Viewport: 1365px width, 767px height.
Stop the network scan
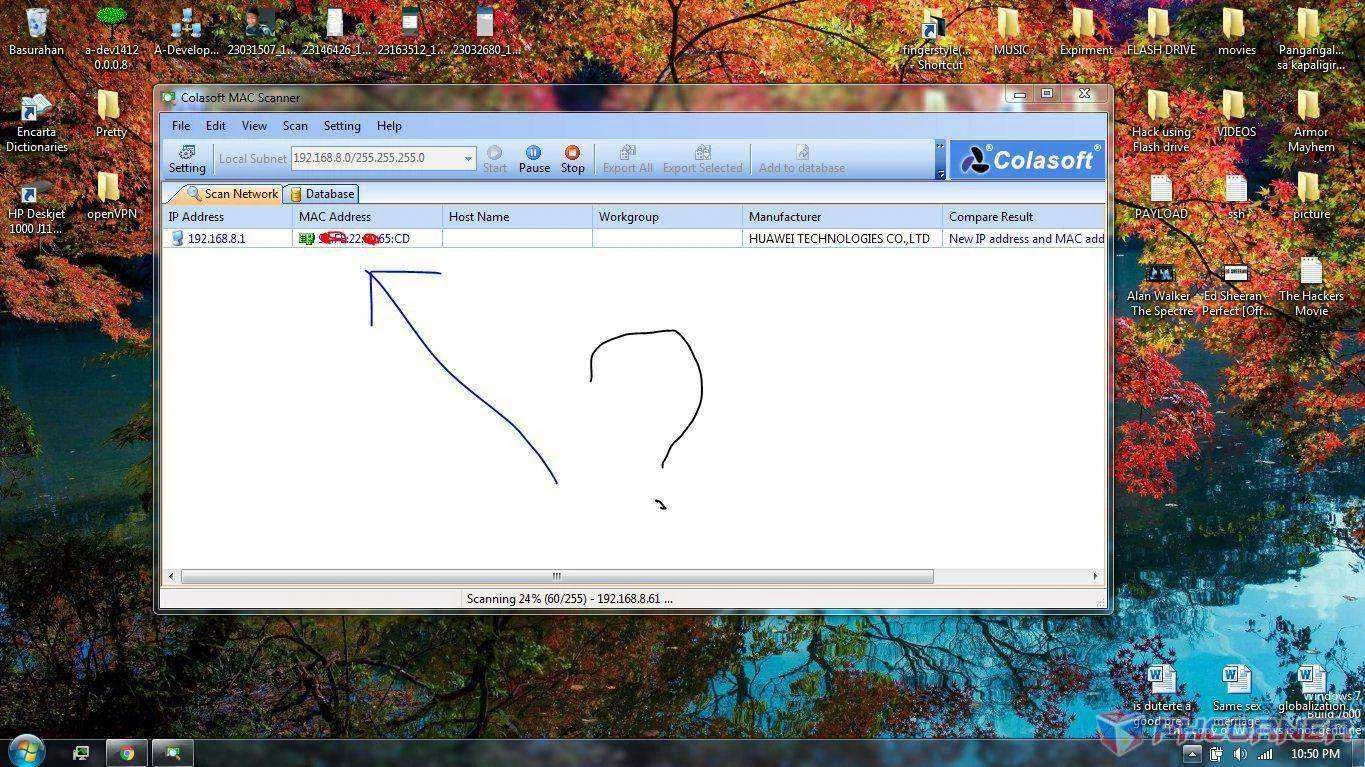(572, 159)
